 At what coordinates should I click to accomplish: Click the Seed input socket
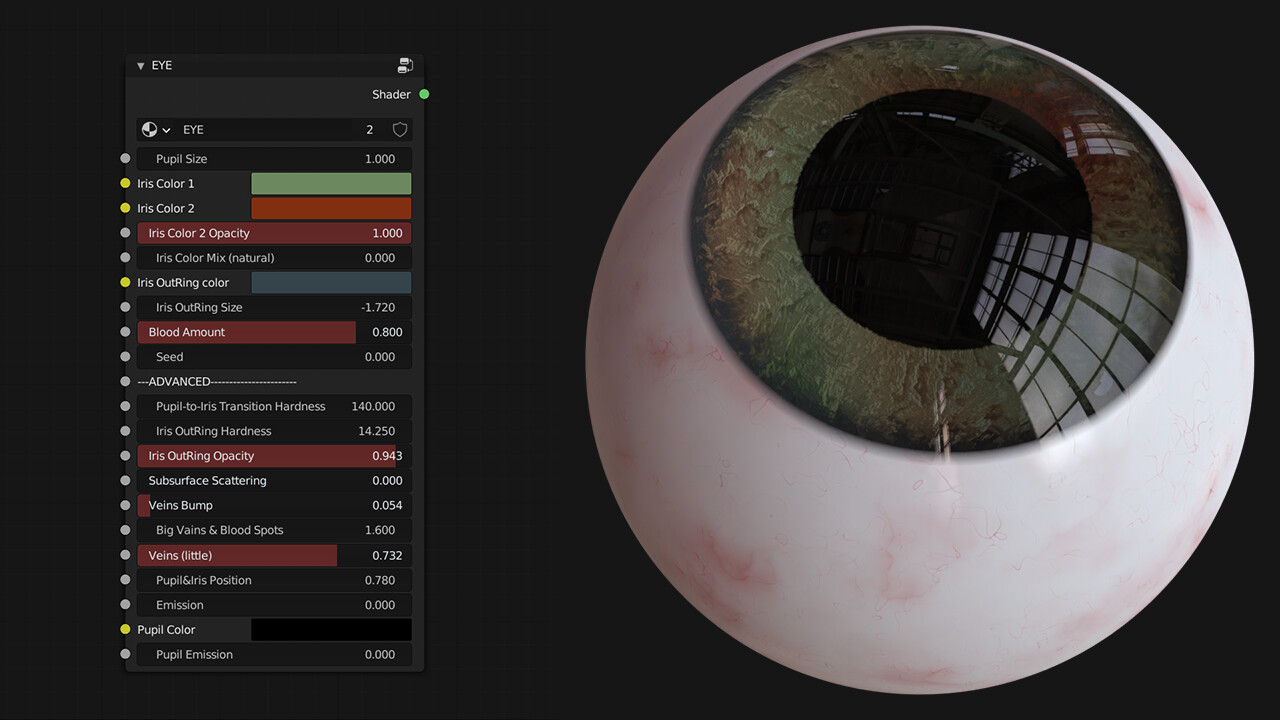[126, 356]
